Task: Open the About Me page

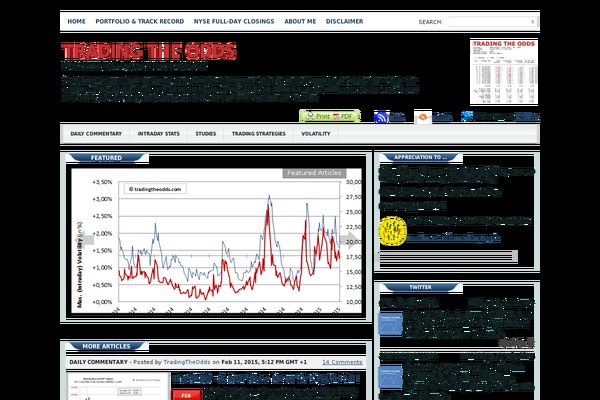Action: pyautogui.click(x=300, y=21)
